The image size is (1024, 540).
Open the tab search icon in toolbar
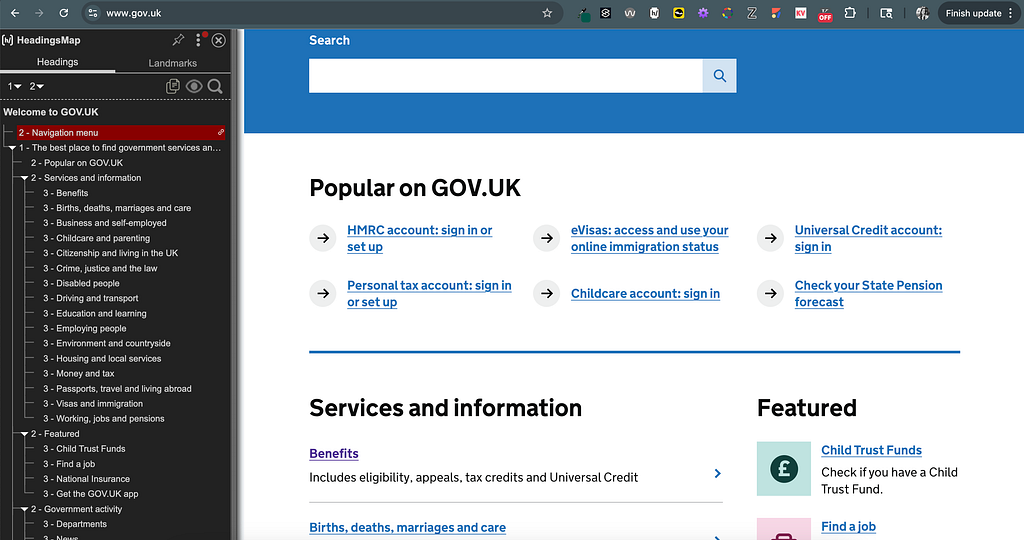(x=886, y=13)
